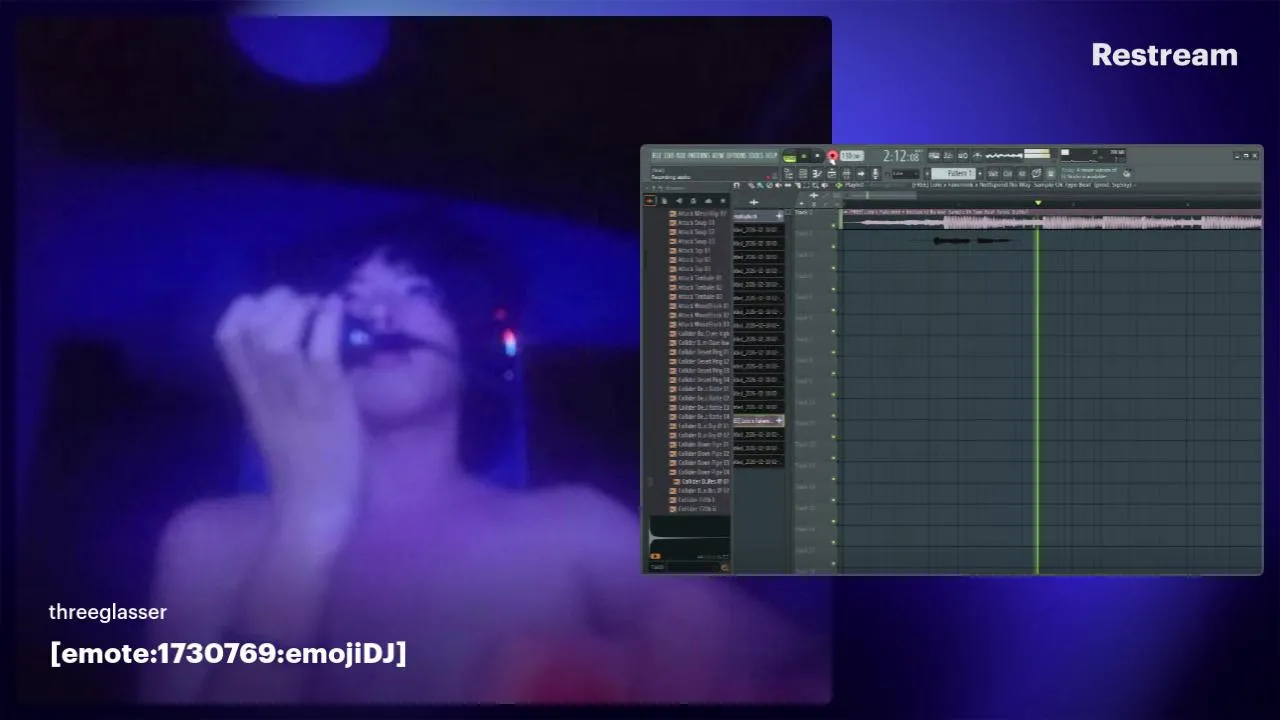
Task: Click the plus button beside Pattern 1
Action: (980, 173)
